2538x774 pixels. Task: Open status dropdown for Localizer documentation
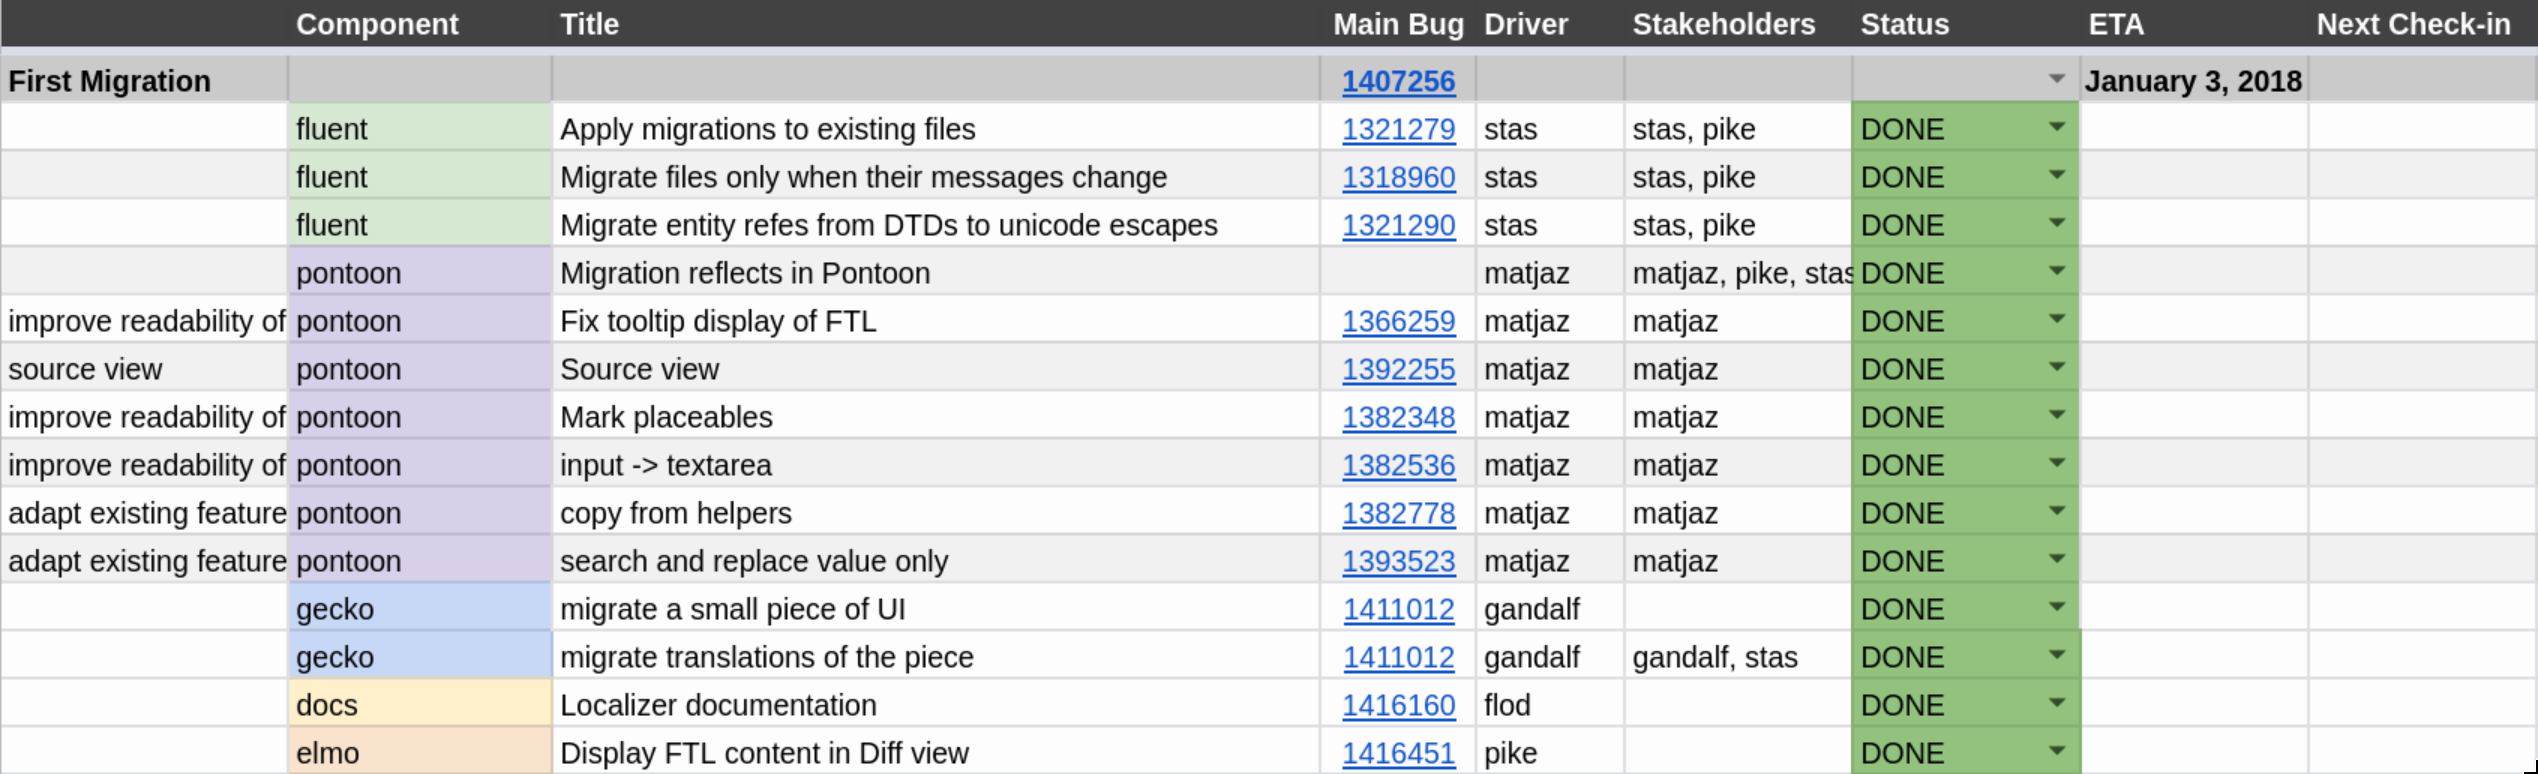2057,703
